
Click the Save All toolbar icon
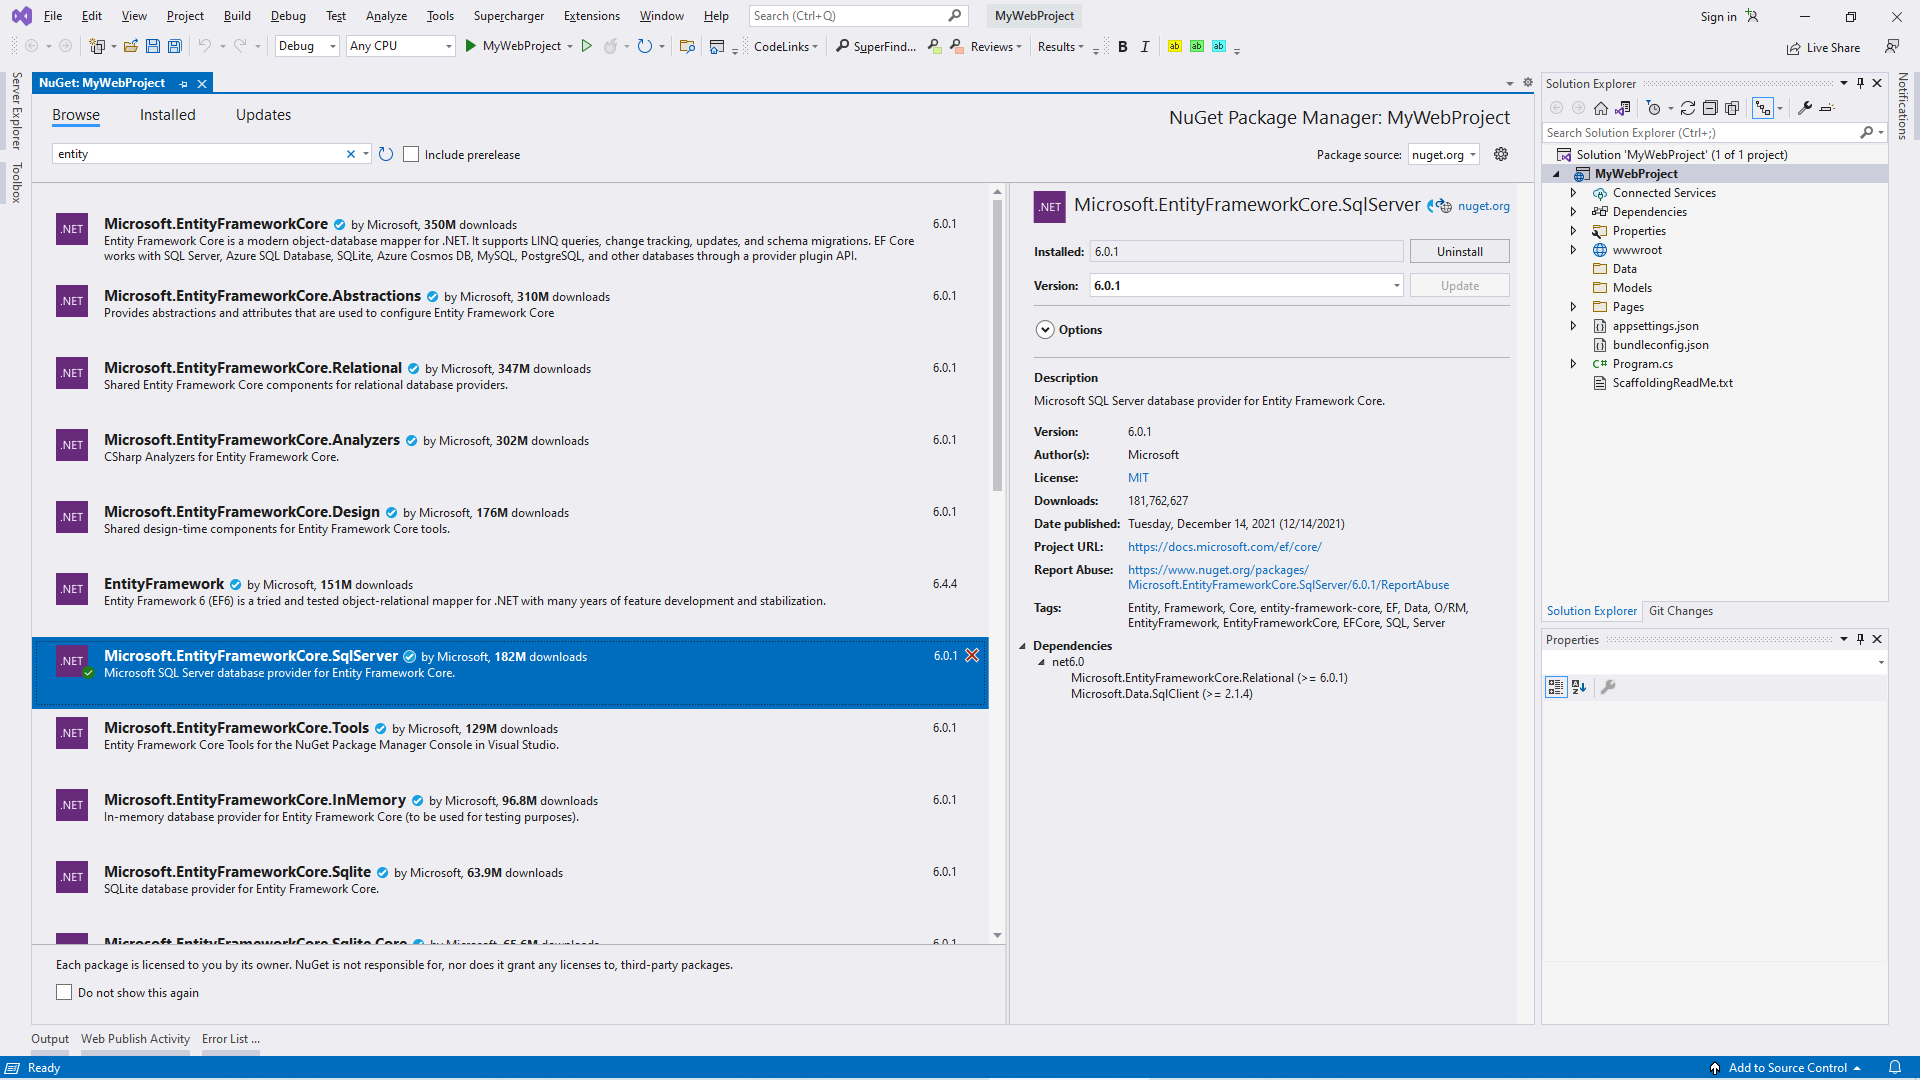(x=174, y=46)
